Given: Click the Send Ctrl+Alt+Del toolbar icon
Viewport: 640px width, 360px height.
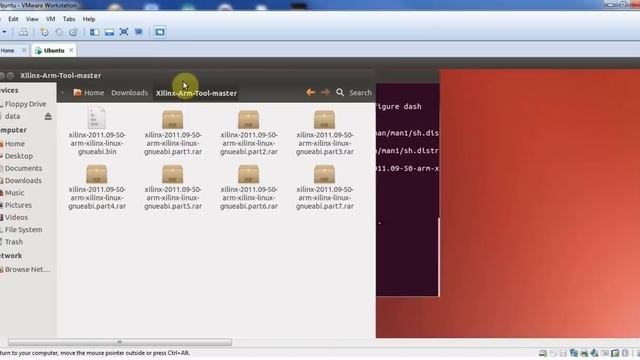Looking at the screenshot, I should (x=23, y=32).
